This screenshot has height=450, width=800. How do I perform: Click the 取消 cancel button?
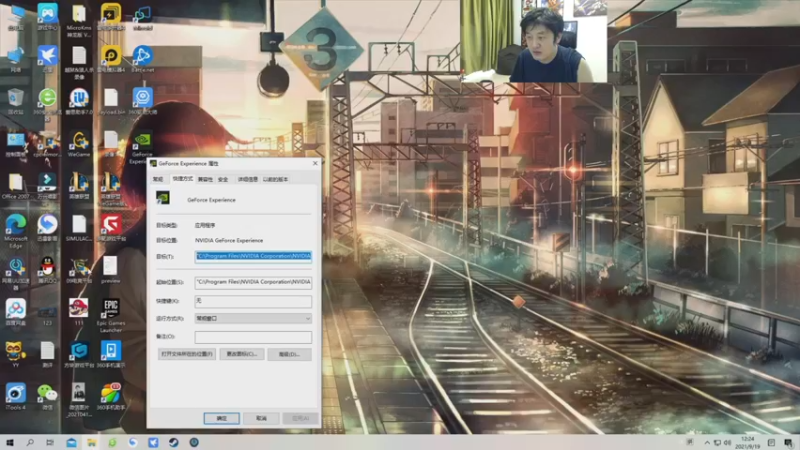click(x=261, y=418)
